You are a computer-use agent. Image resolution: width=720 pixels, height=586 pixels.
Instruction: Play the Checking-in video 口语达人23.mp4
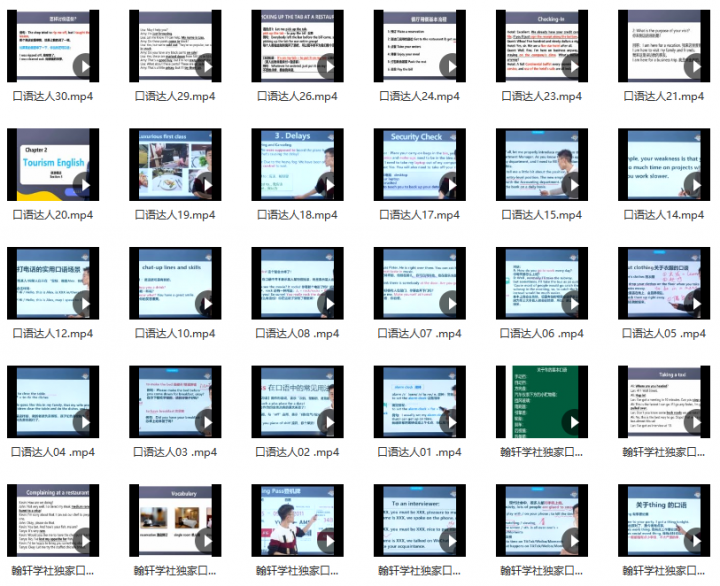[x=572, y=67]
